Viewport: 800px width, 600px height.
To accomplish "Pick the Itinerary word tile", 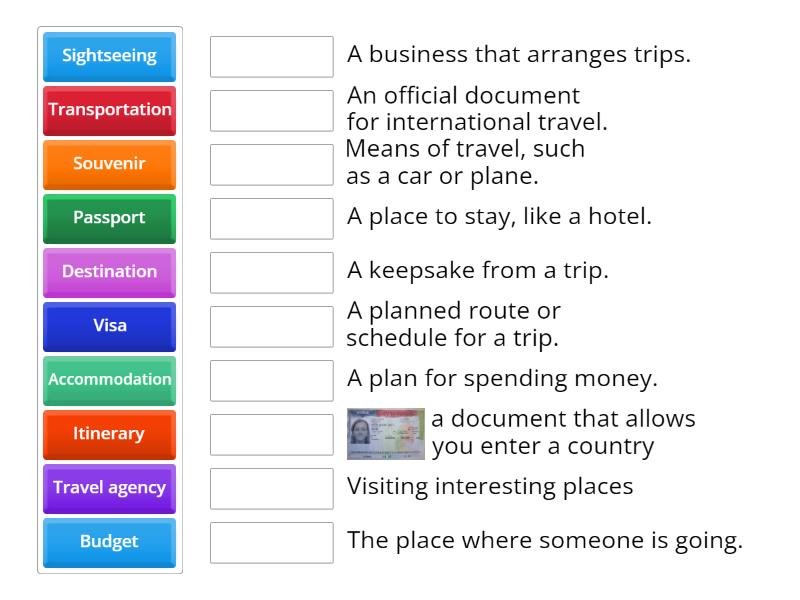I will point(108,435).
